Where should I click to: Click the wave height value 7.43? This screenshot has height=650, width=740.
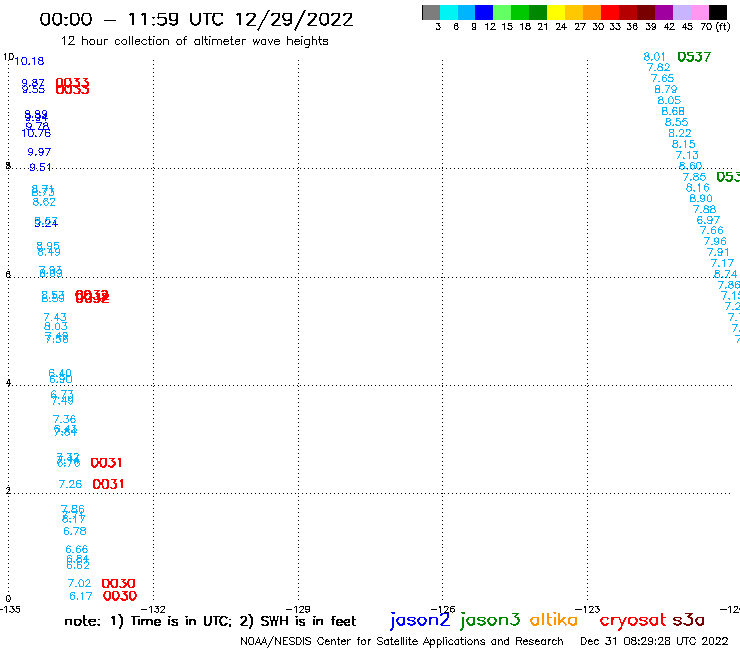tap(55, 317)
